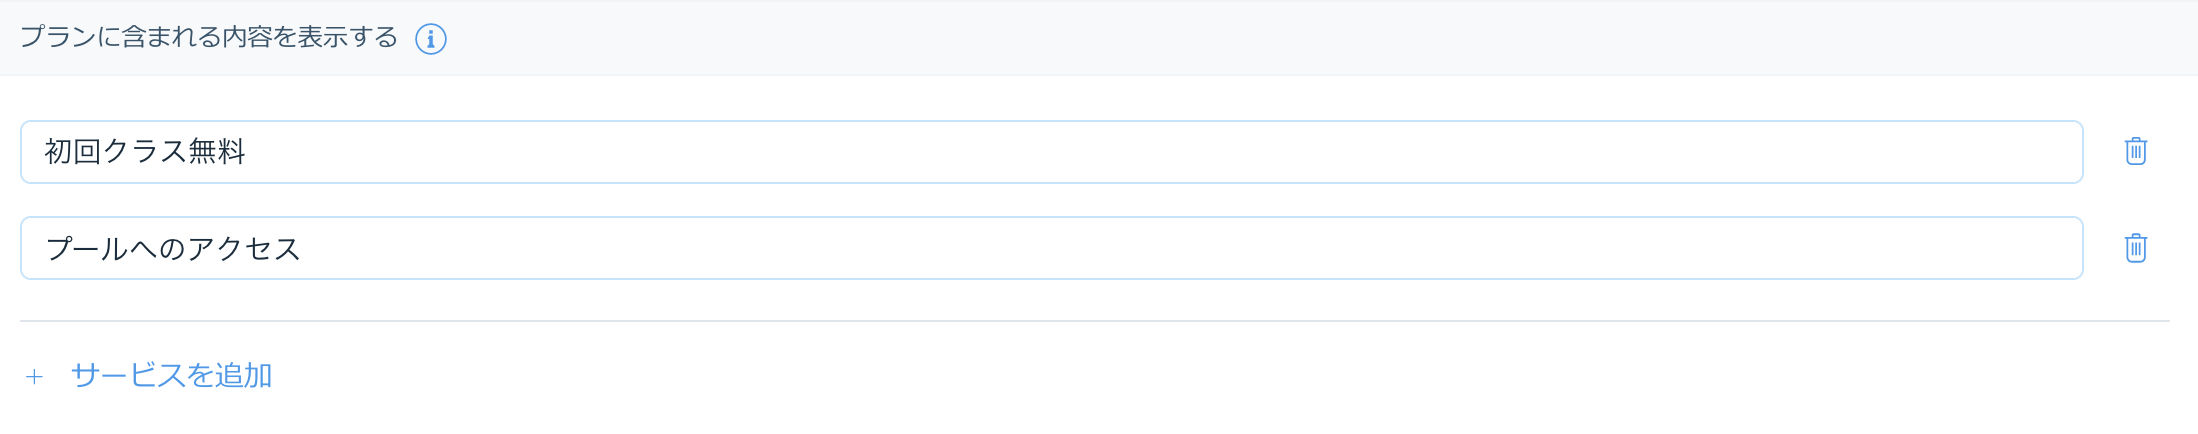Remove the second service using its trash can
Viewport: 2198px width, 434px height.
pyautogui.click(x=2135, y=248)
